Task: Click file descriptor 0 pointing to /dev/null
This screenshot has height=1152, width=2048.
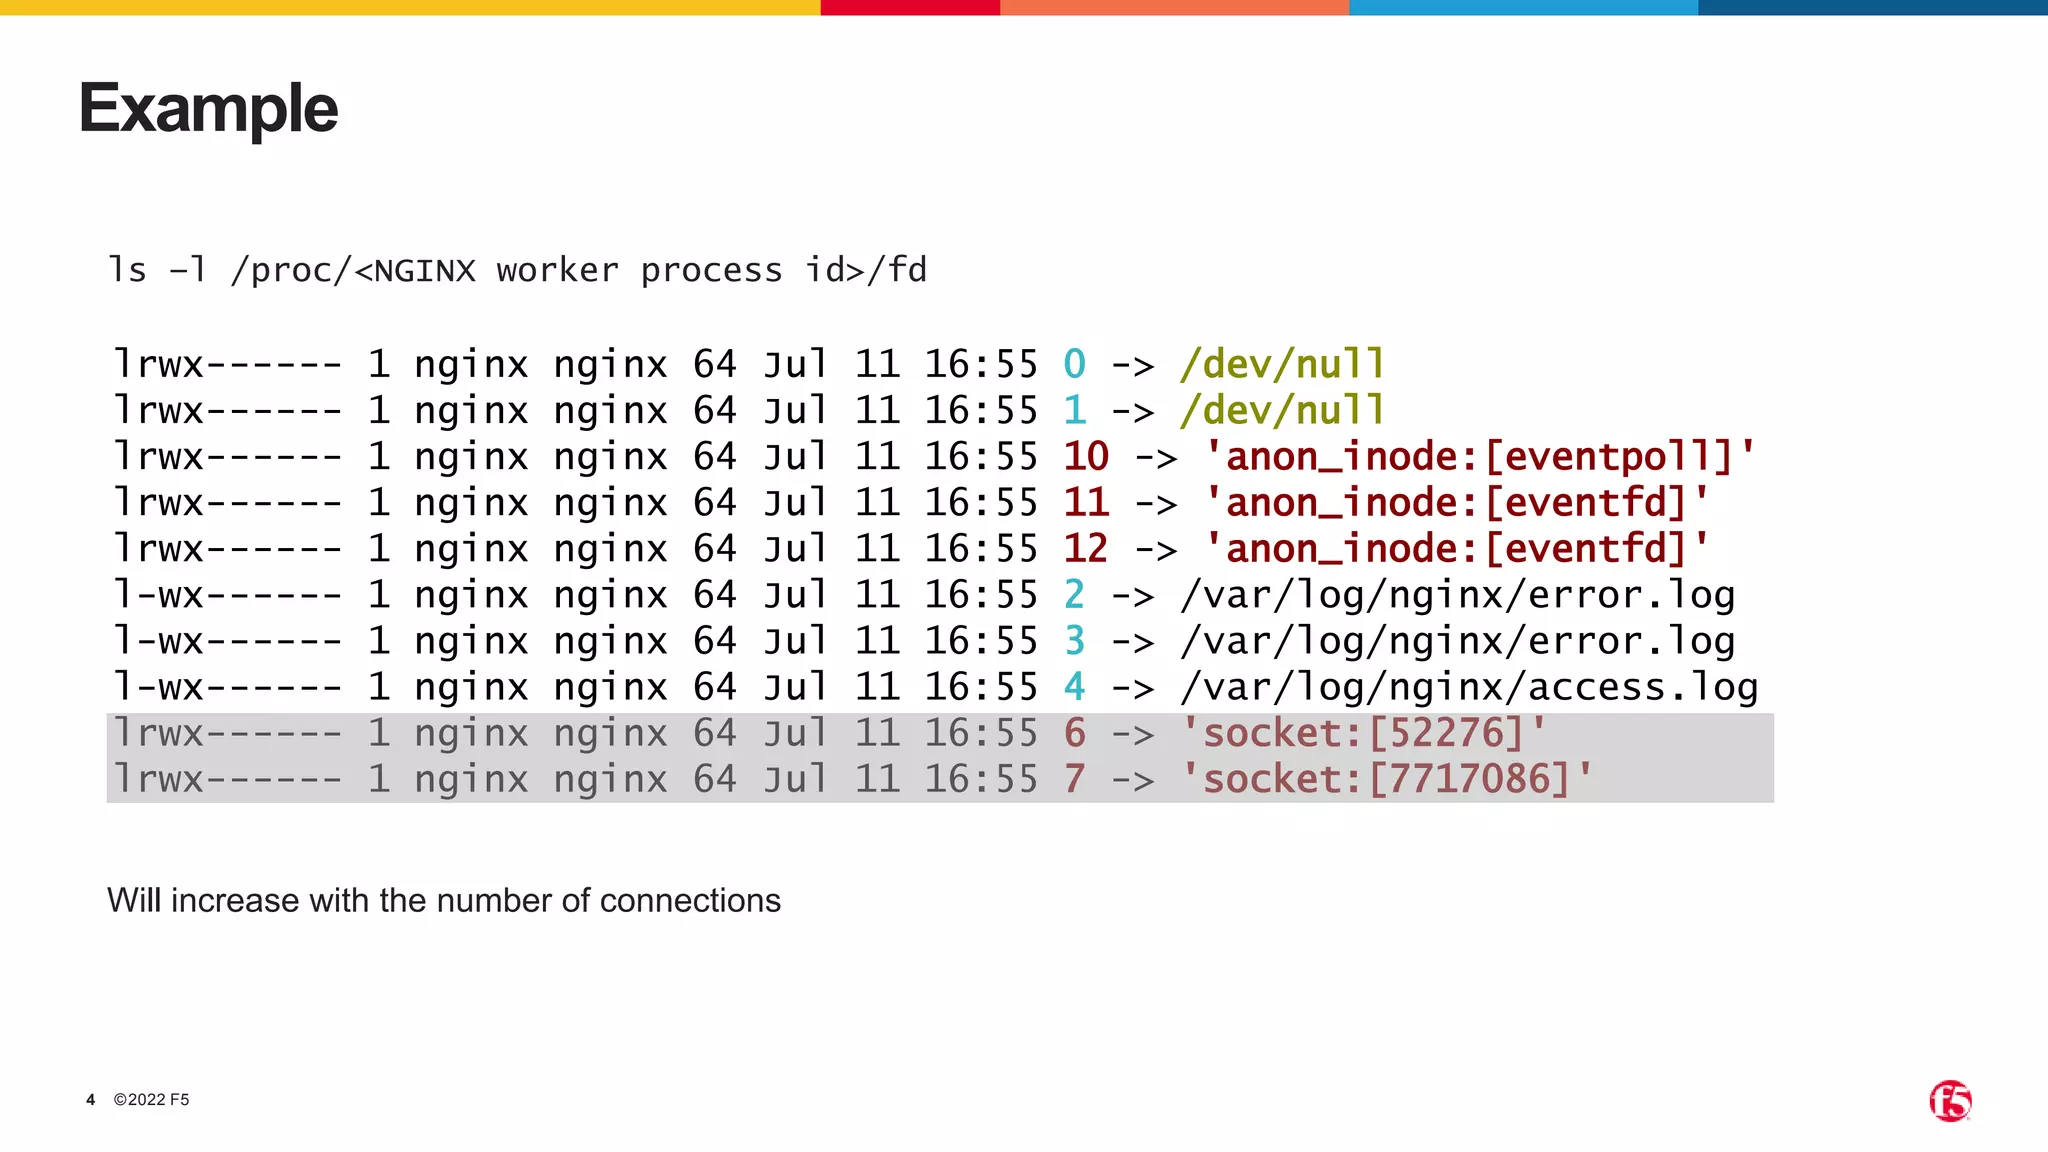Action: [749, 364]
